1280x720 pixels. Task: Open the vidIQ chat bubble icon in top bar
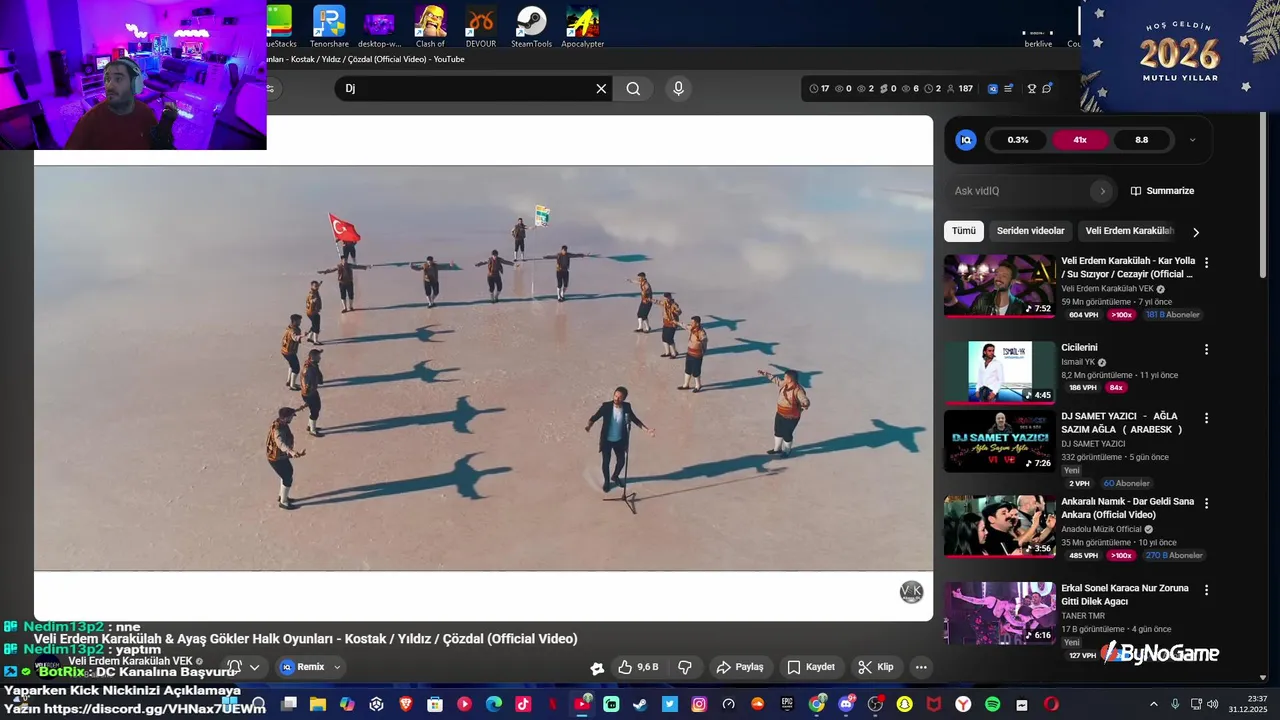click(1047, 89)
